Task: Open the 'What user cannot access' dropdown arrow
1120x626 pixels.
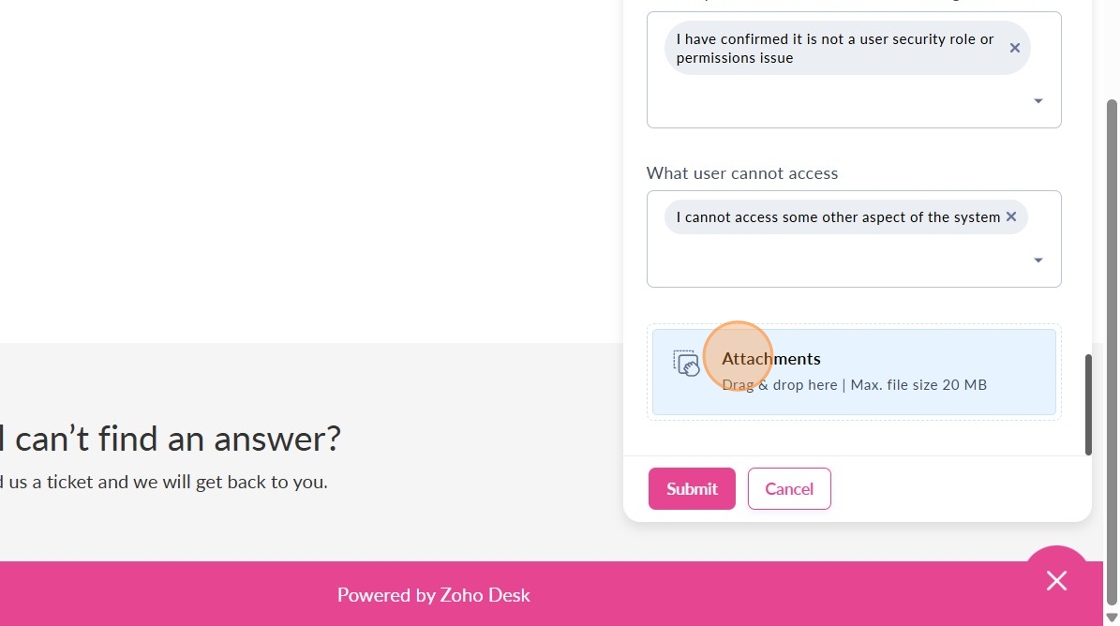Action: coord(1038,260)
